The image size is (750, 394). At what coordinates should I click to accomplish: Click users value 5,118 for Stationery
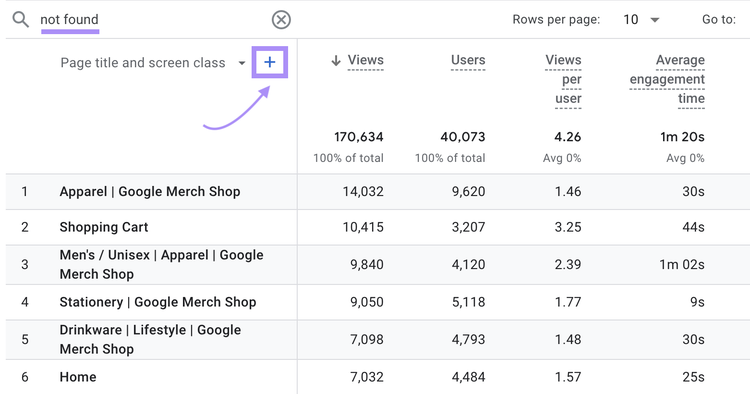point(468,302)
